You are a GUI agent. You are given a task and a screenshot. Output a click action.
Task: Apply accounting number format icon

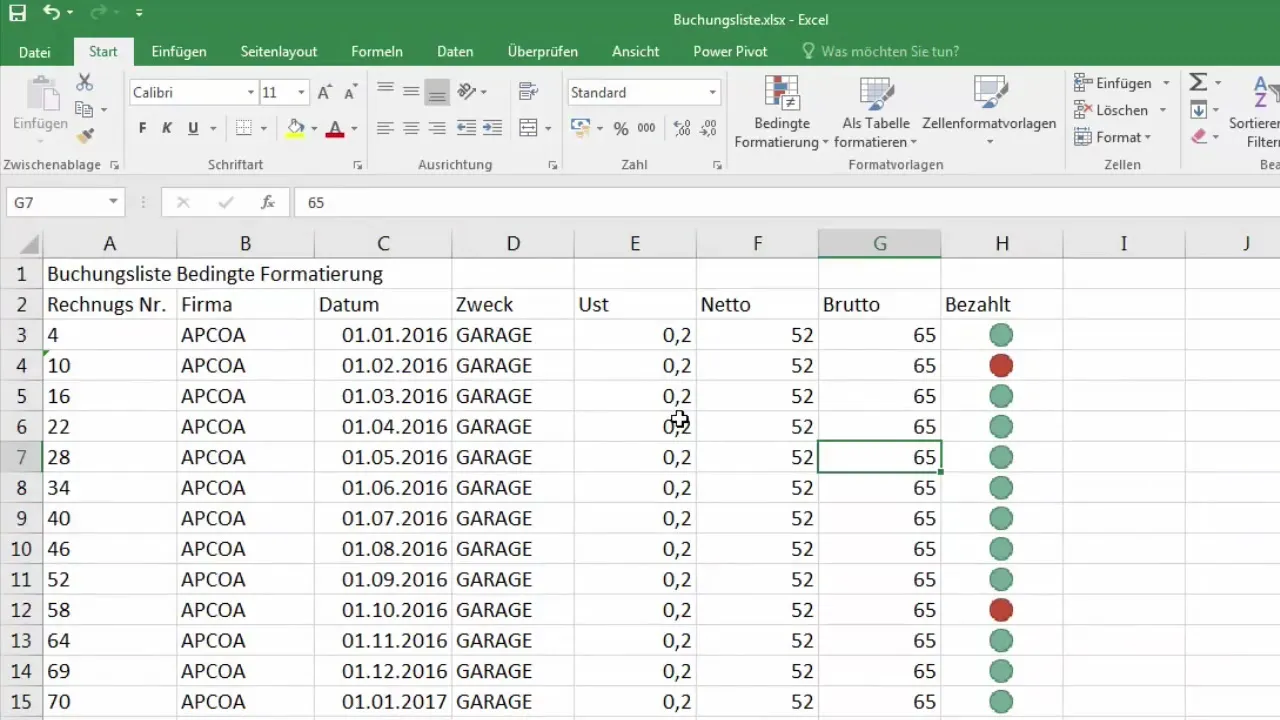[580, 128]
